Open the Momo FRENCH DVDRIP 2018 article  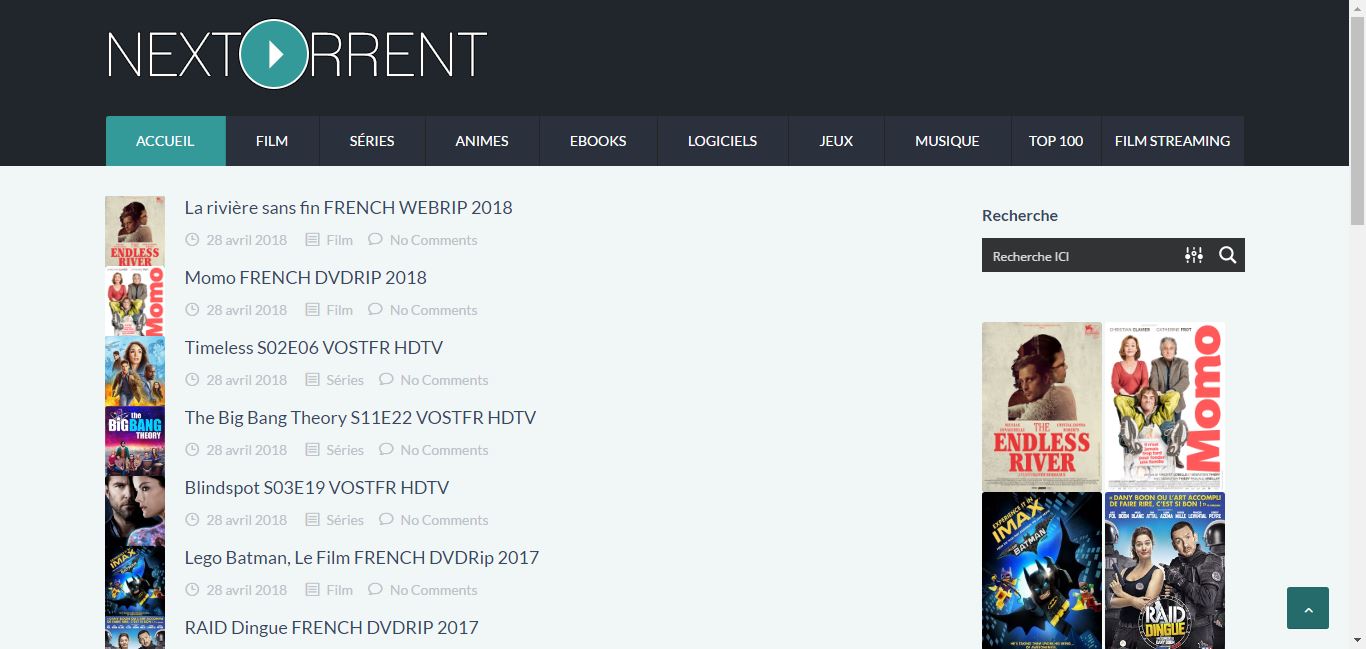(305, 277)
